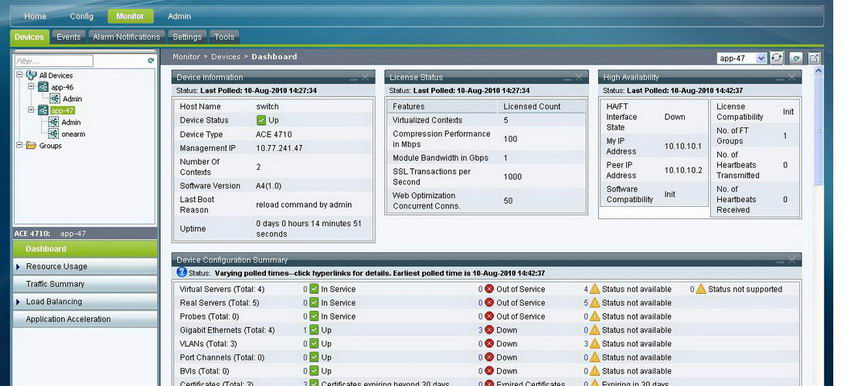This screenshot has height=386, width=850.
Task: Click the sync icon next to app-47 dropdown
Action: click(777, 58)
